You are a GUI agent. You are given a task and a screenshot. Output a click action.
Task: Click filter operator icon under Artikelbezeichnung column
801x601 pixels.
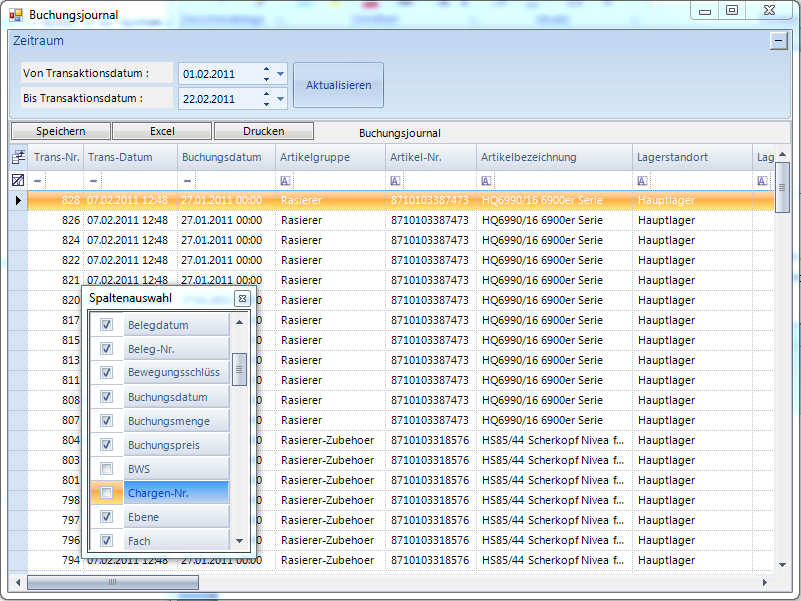click(486, 181)
